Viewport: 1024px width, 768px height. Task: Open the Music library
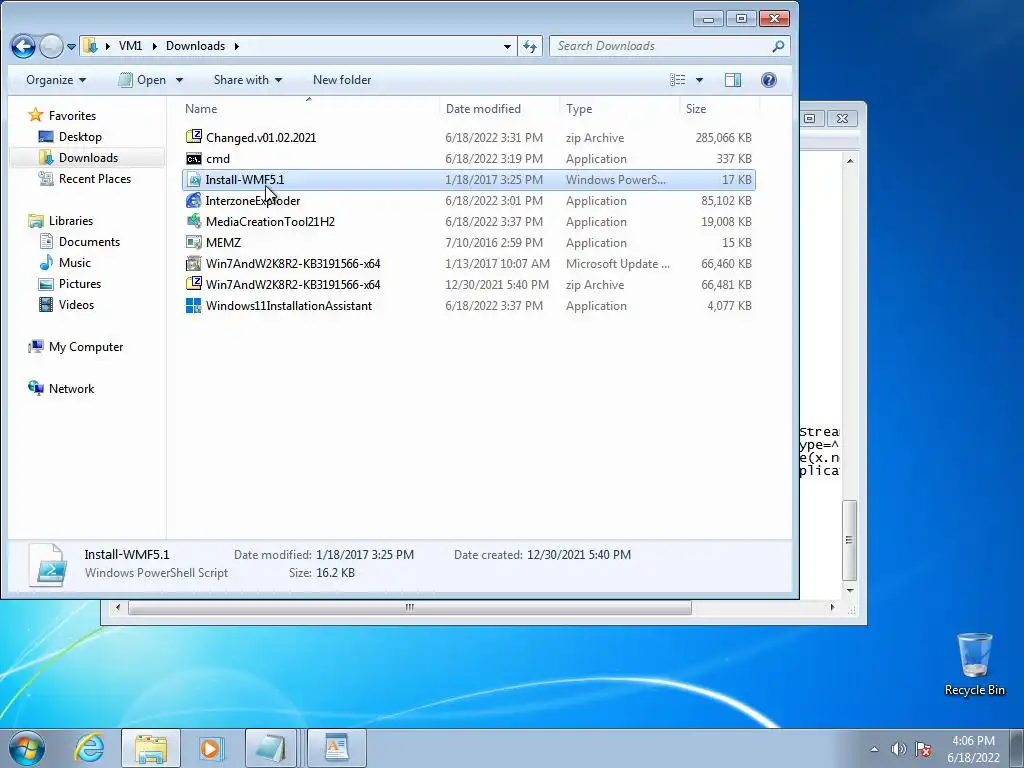(74, 263)
